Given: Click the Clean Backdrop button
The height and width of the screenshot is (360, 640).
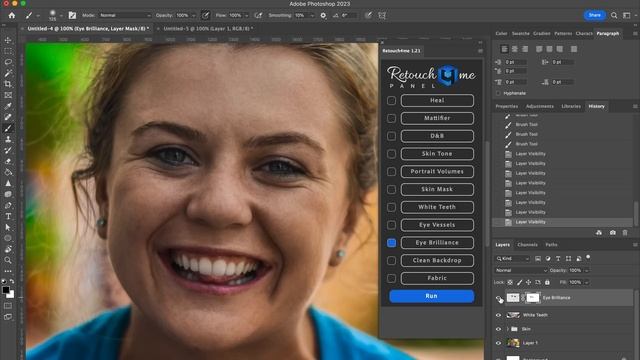Looking at the screenshot, I should point(437,260).
